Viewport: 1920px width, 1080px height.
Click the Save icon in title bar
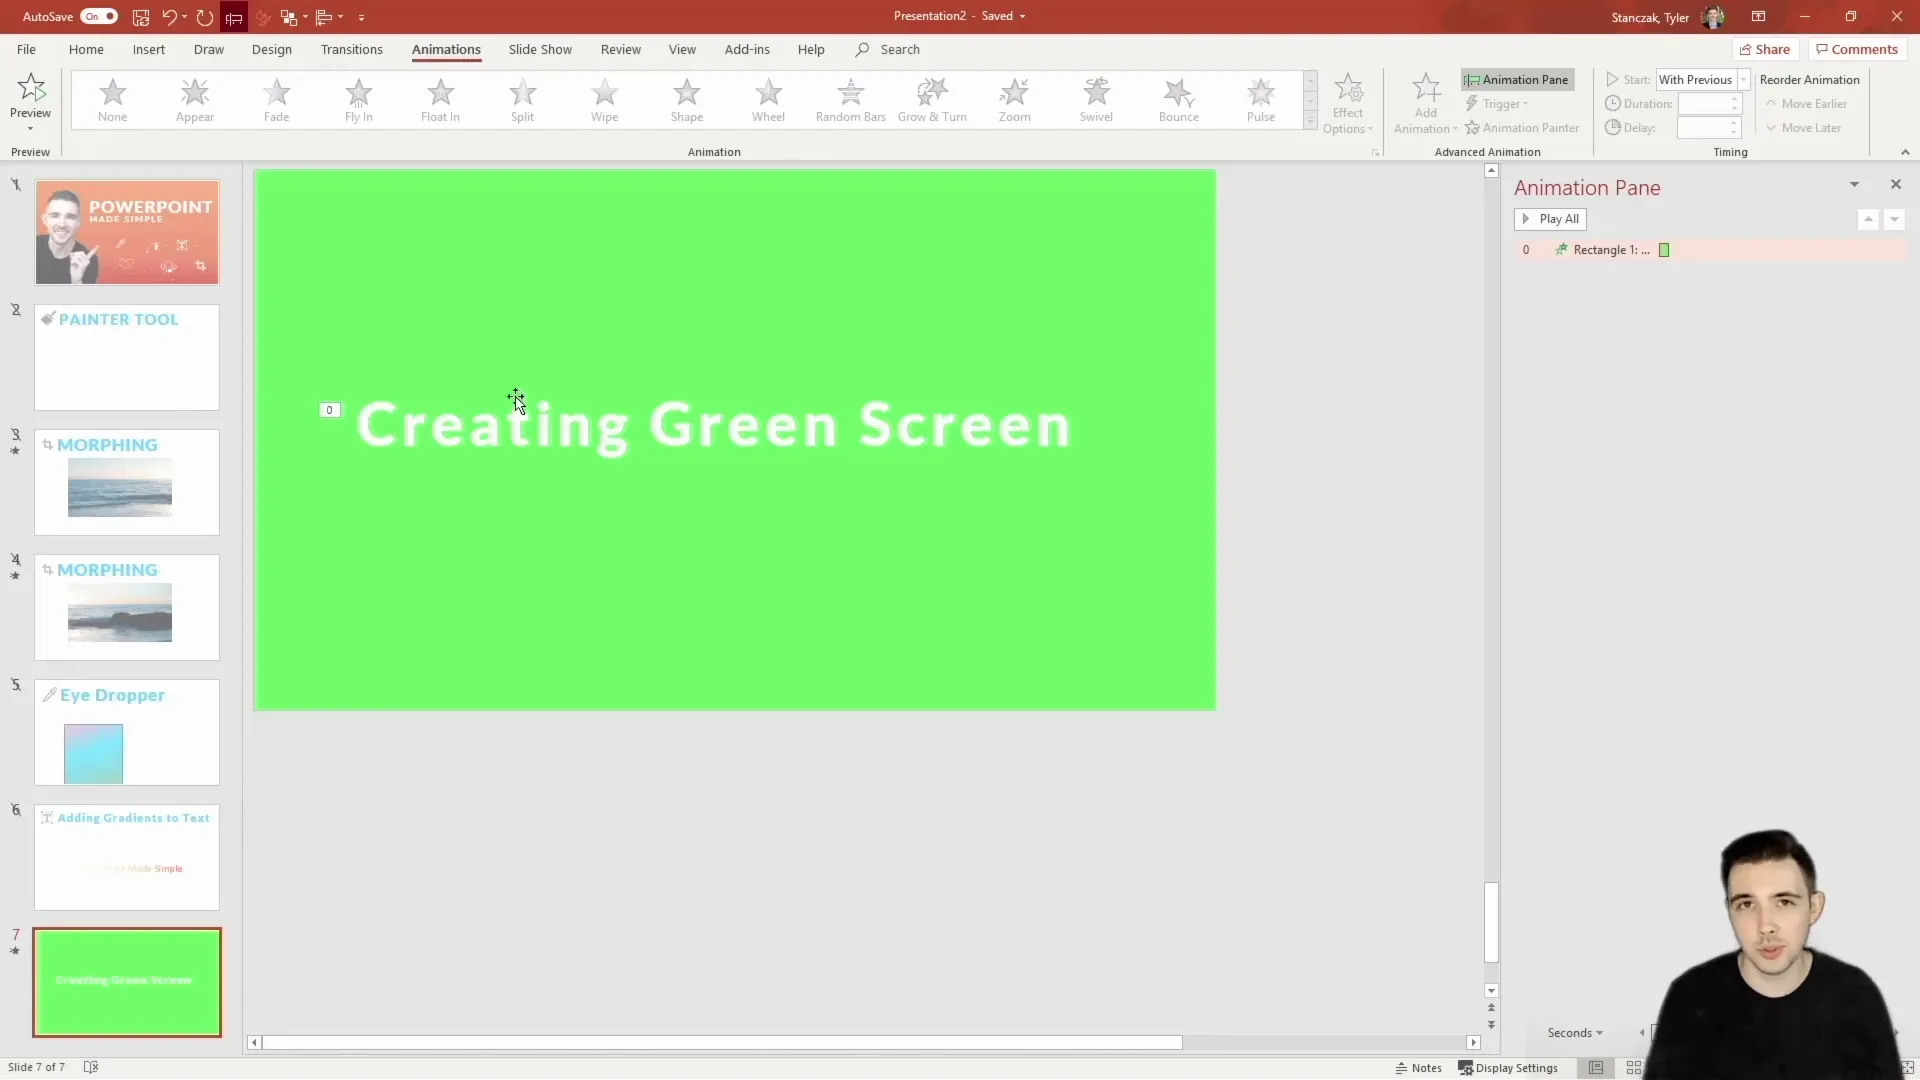click(x=141, y=17)
